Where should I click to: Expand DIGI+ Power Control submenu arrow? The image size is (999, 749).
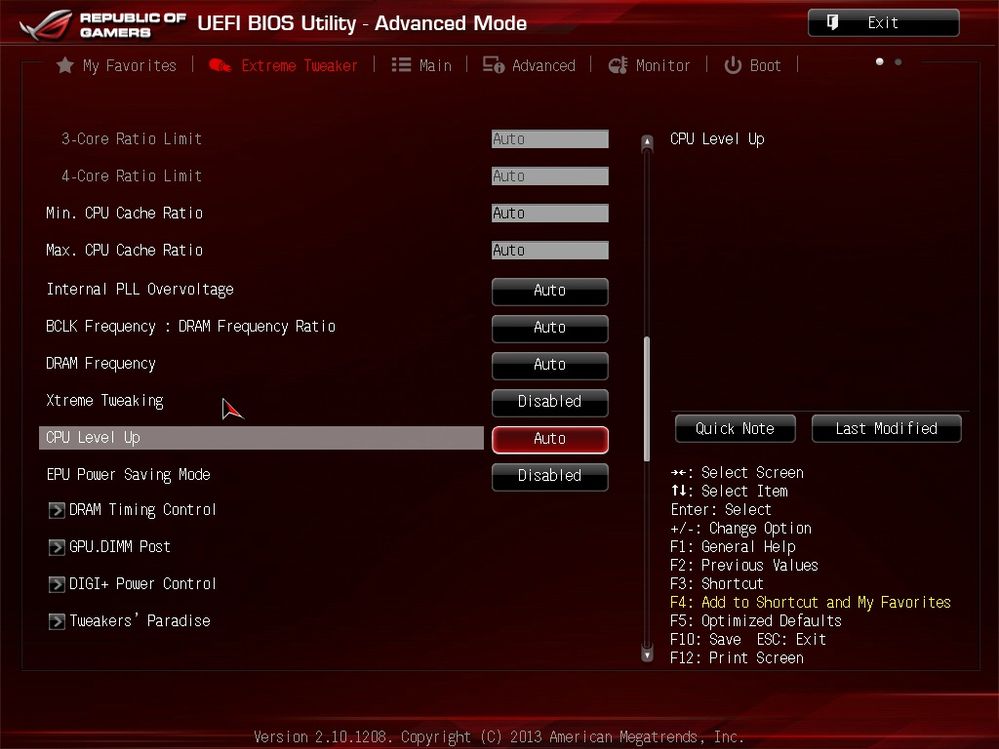pyautogui.click(x=57, y=584)
